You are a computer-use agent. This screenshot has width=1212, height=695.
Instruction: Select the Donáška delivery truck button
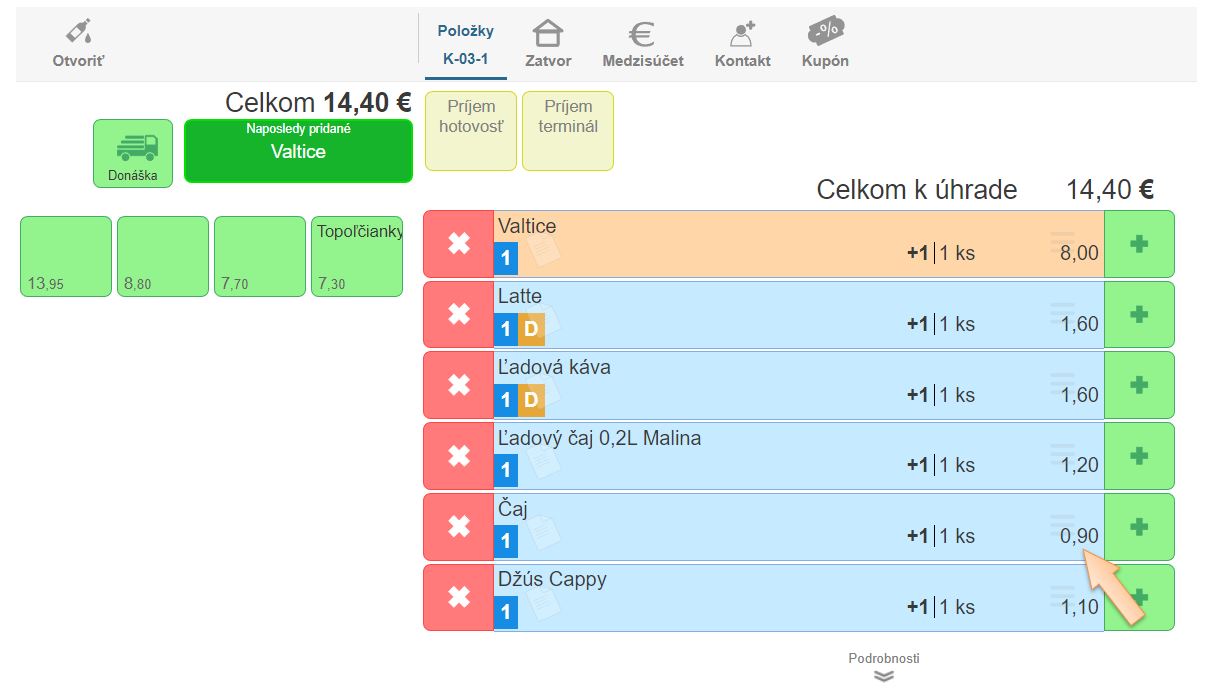pos(133,153)
